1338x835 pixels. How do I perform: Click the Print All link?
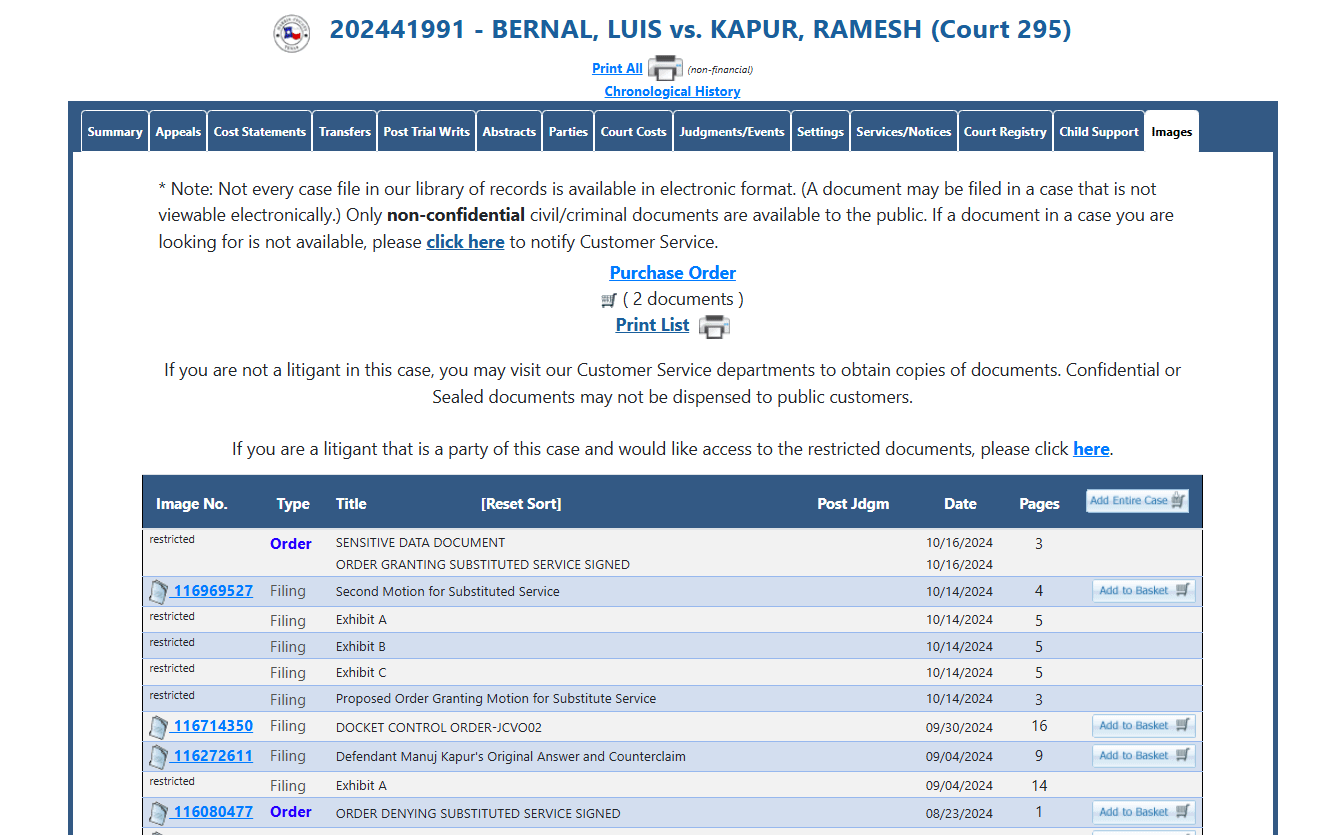point(617,68)
